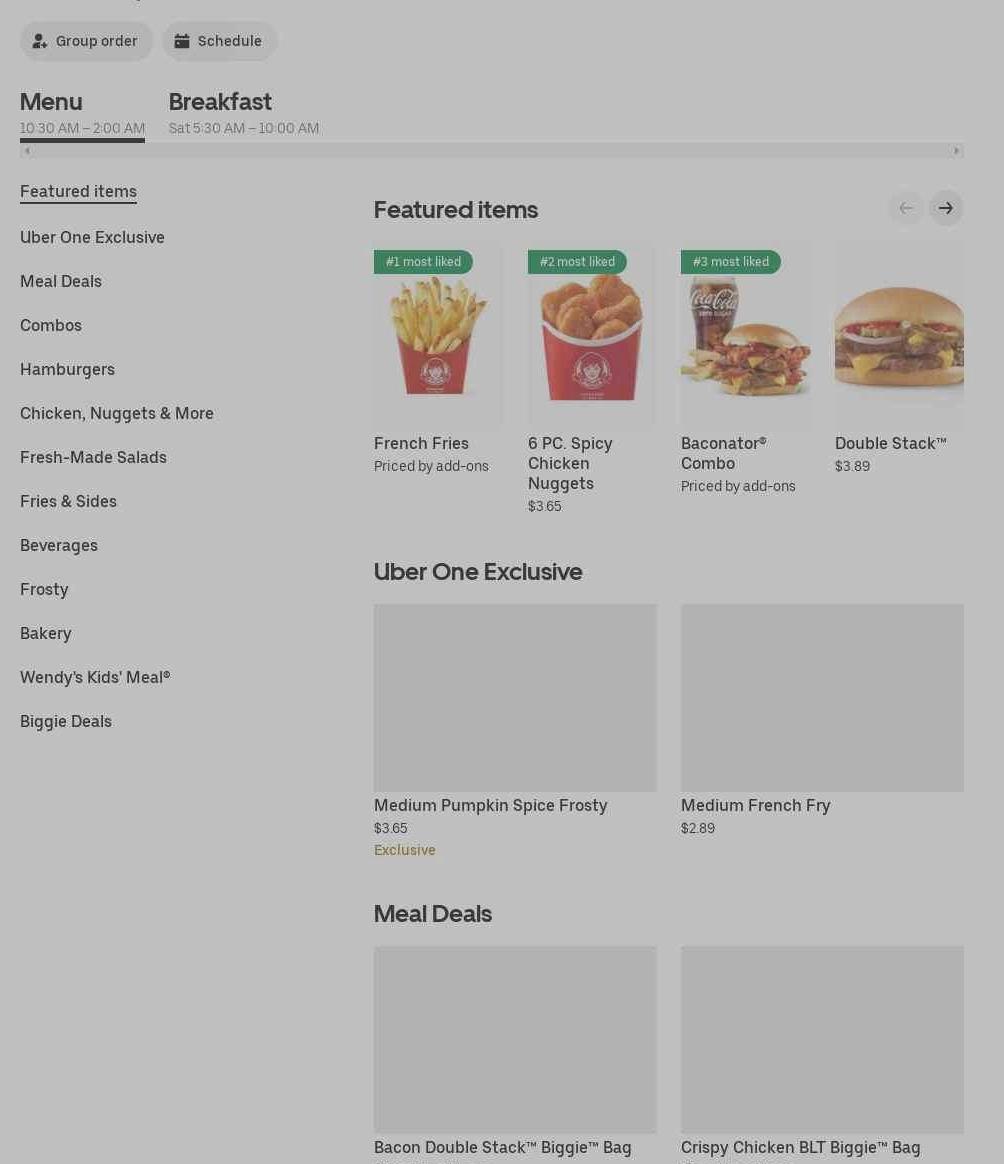Jump to the Frosty category
Screen dimensions: 1004x1164
(x=44, y=589)
